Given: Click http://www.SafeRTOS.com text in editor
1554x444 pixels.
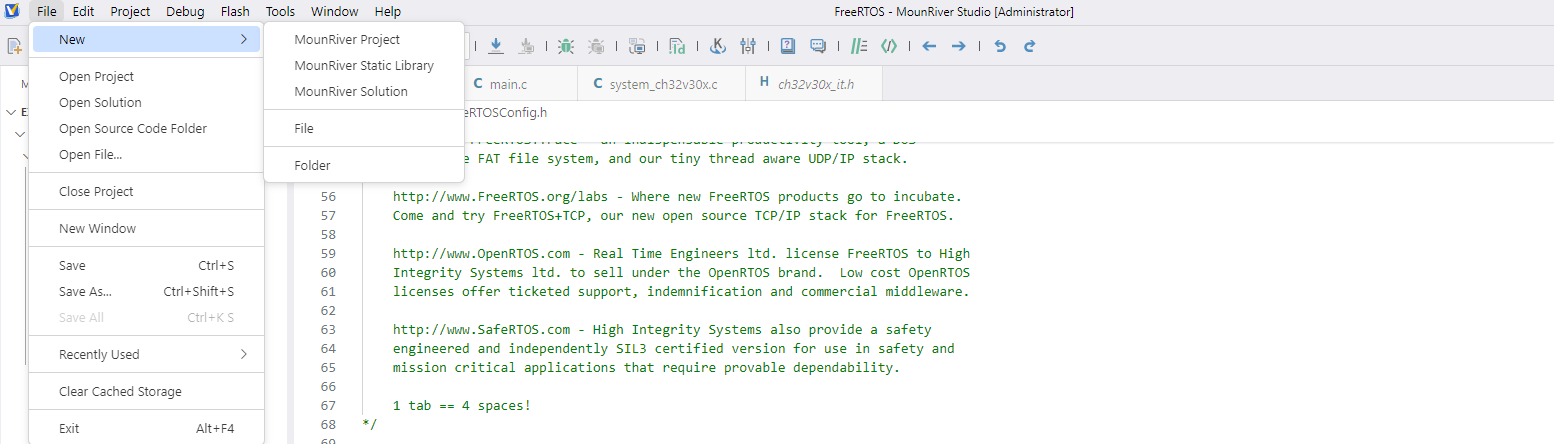Looking at the screenshot, I should tap(481, 329).
